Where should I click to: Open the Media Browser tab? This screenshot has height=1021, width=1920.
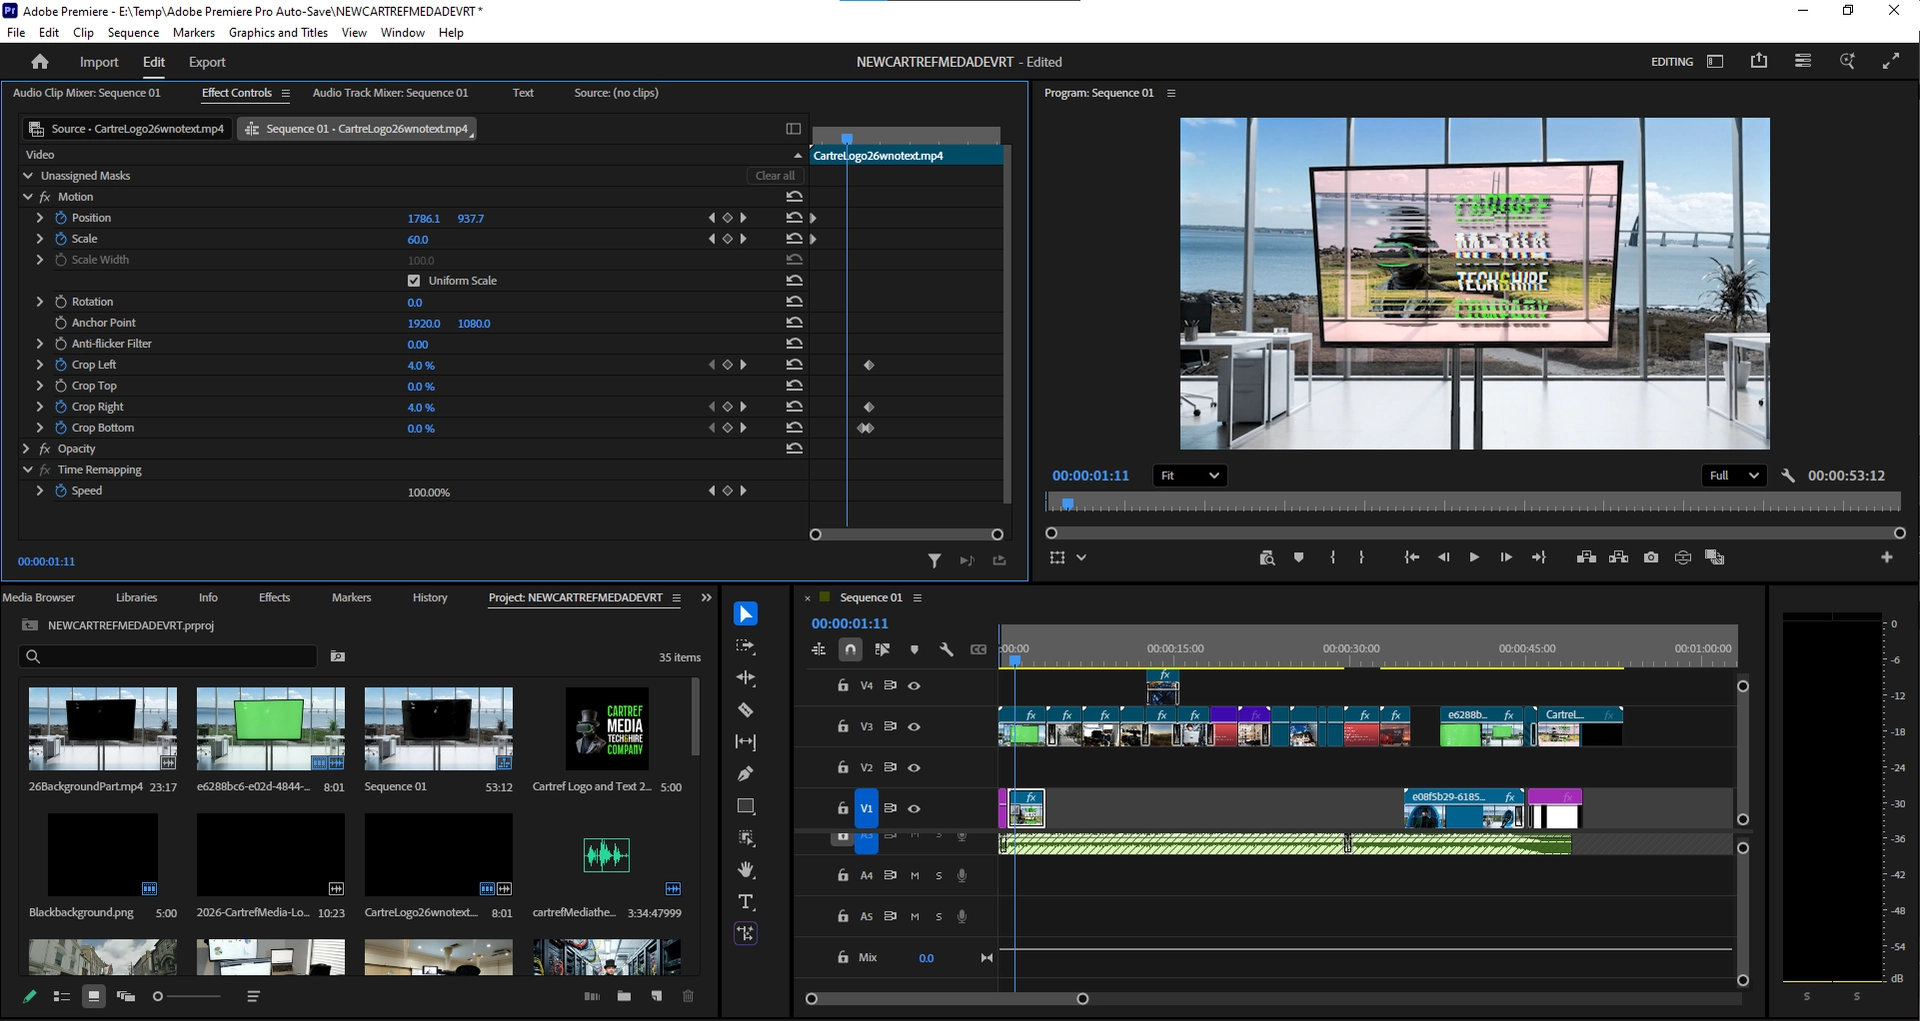coord(39,598)
